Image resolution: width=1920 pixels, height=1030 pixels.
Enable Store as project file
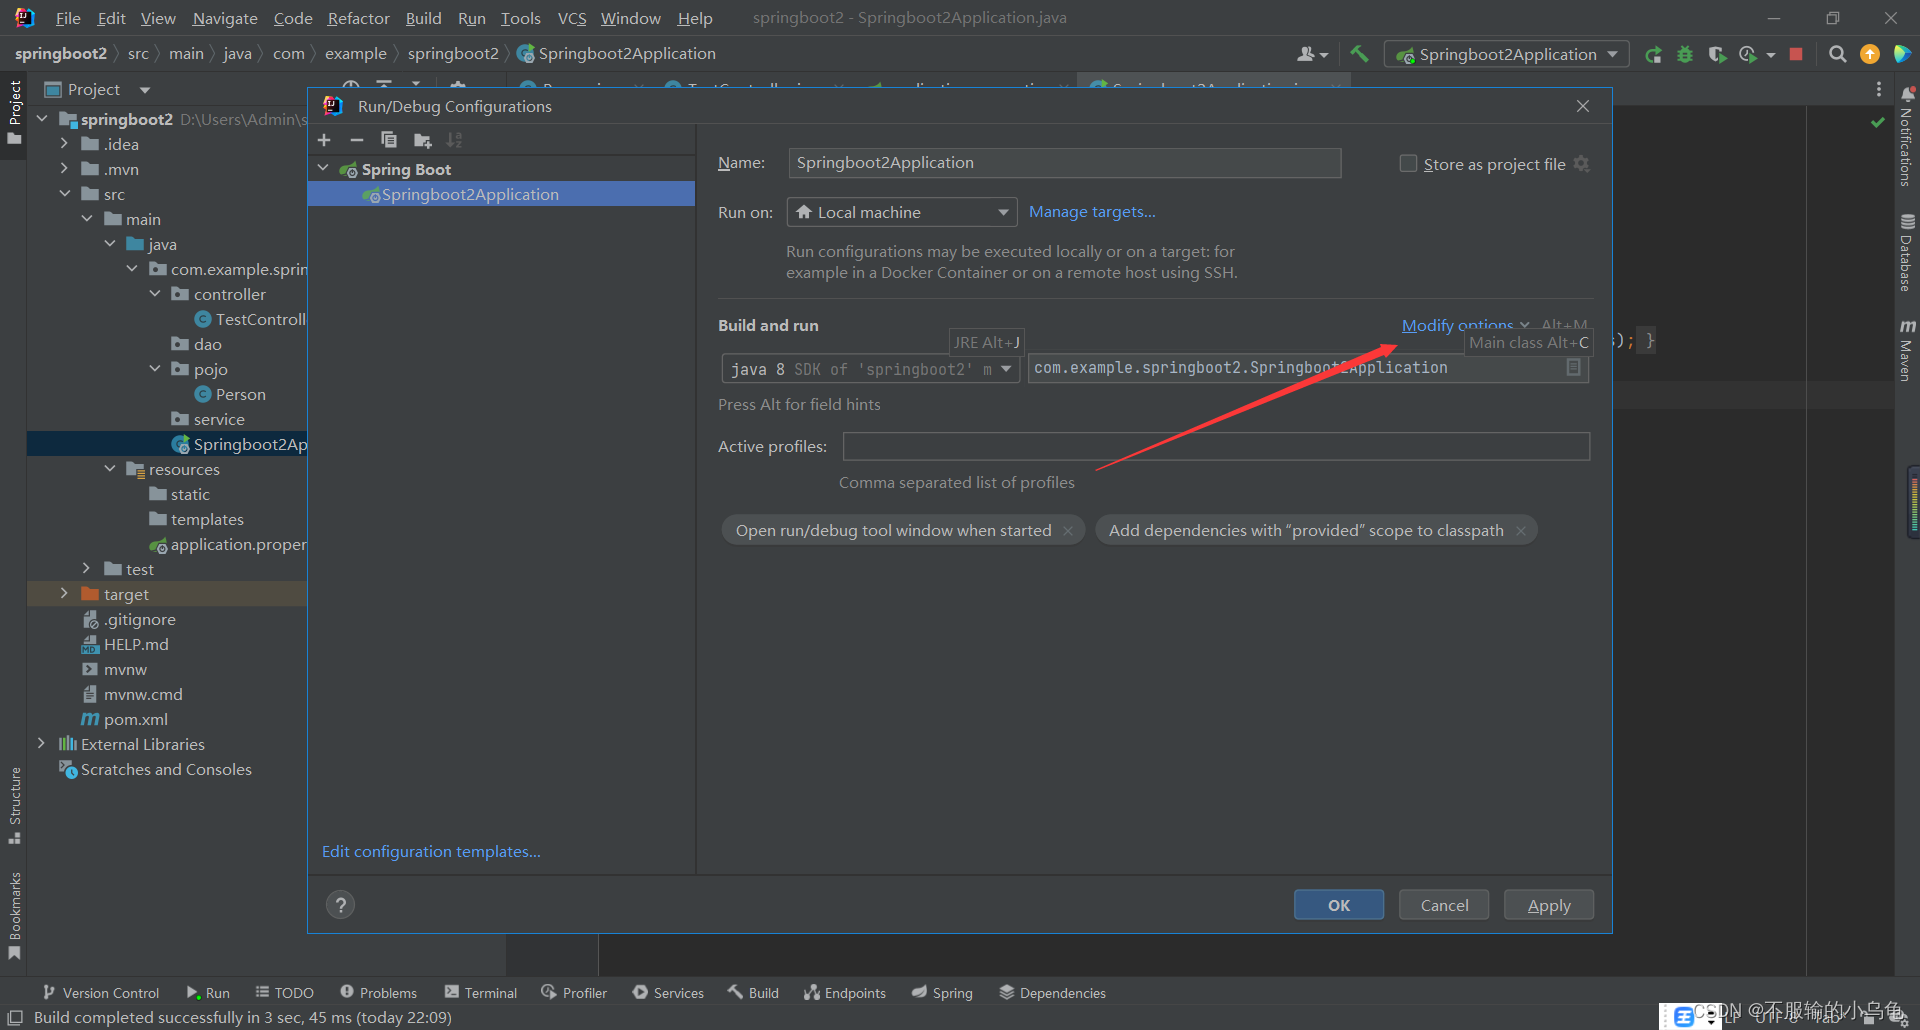[x=1408, y=163]
